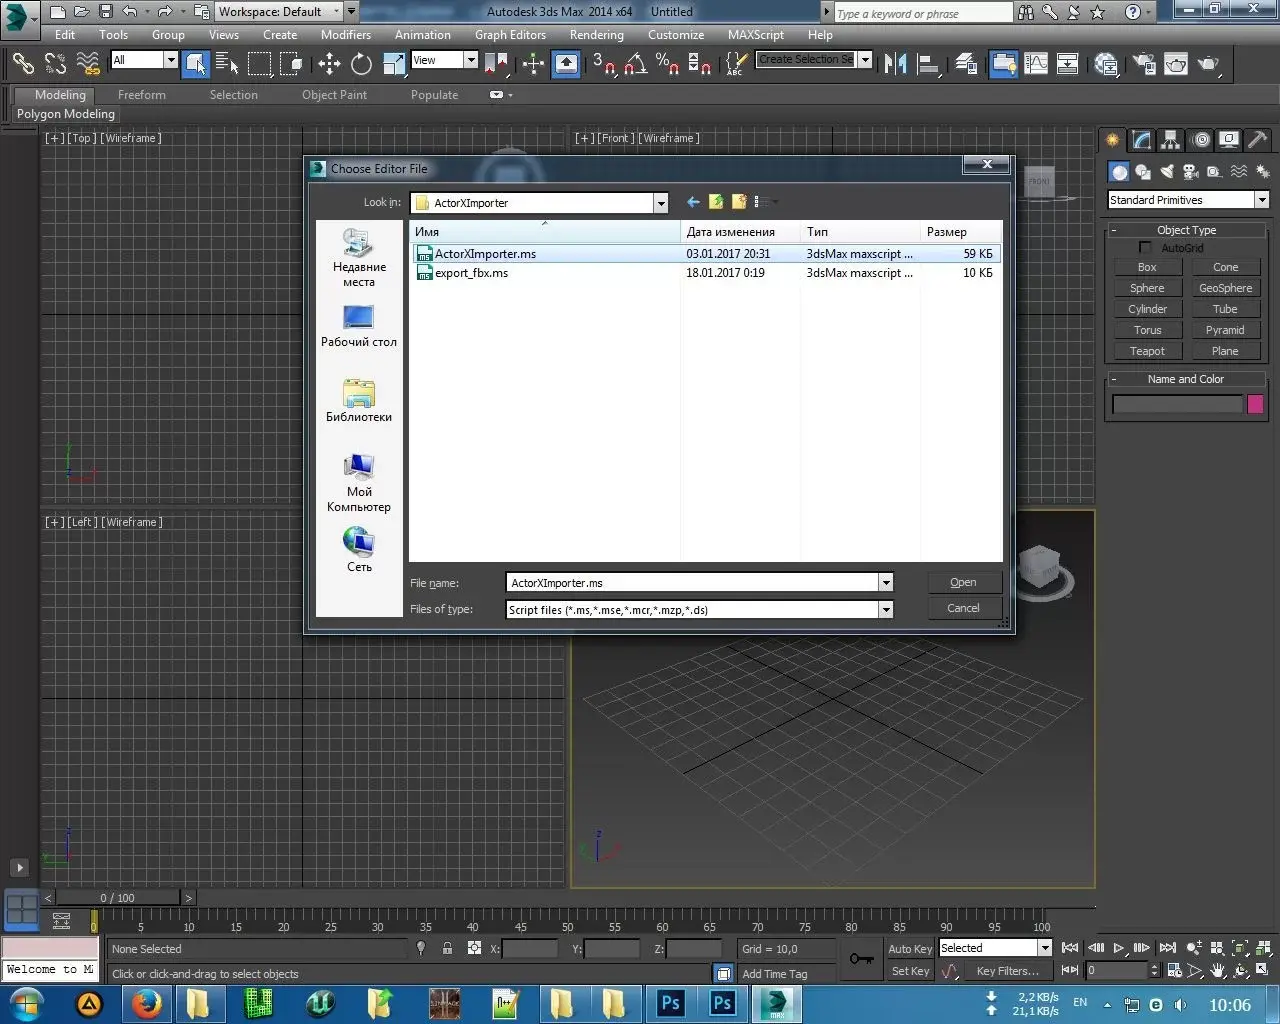Screen dimensions: 1280x1024
Task: Switch to the Freeform ribbon tab
Action: [142, 95]
